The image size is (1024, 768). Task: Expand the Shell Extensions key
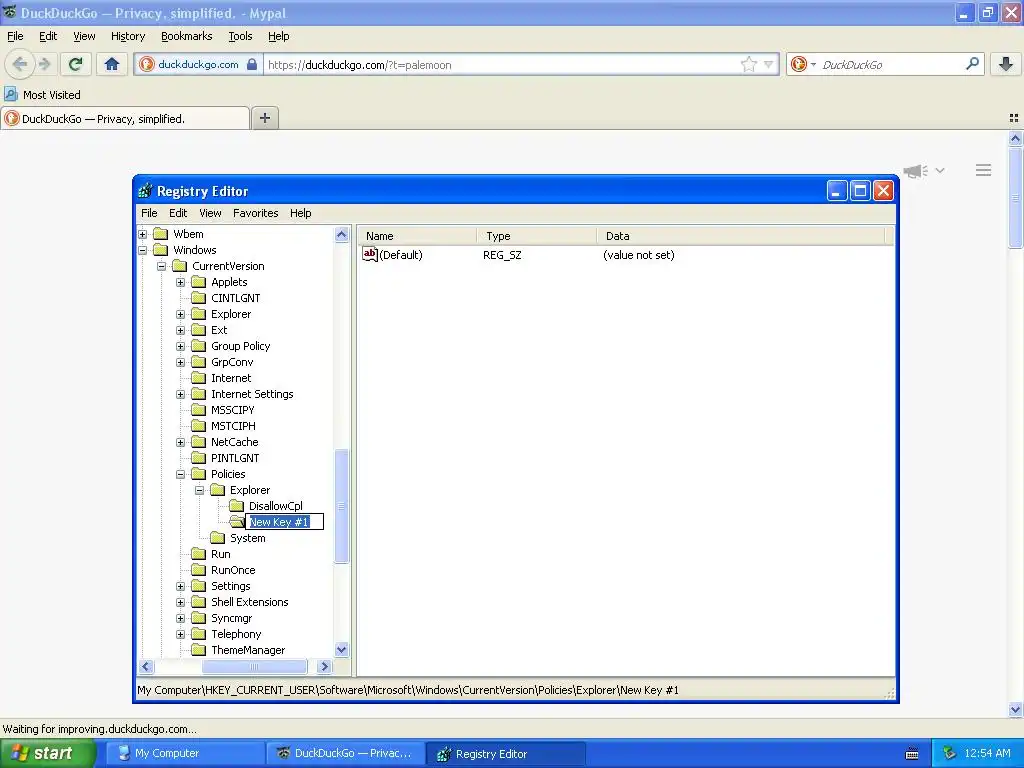coord(181,602)
